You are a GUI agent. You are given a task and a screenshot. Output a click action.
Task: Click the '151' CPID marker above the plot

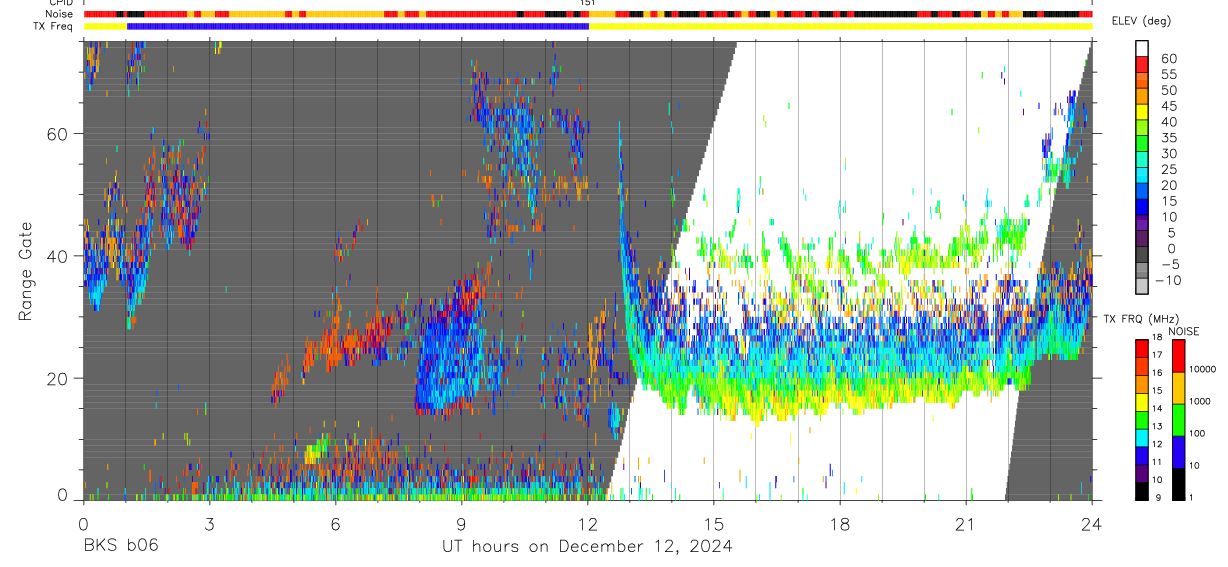pos(588,3)
